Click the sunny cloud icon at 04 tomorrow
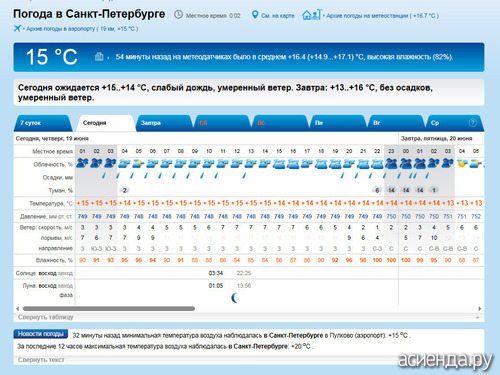This screenshot has width=500, height=375. (x=462, y=163)
